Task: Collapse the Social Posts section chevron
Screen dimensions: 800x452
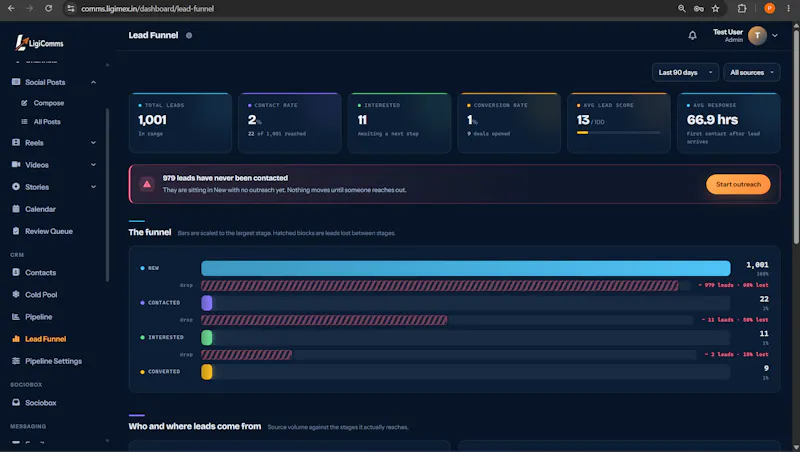Action: [93, 82]
